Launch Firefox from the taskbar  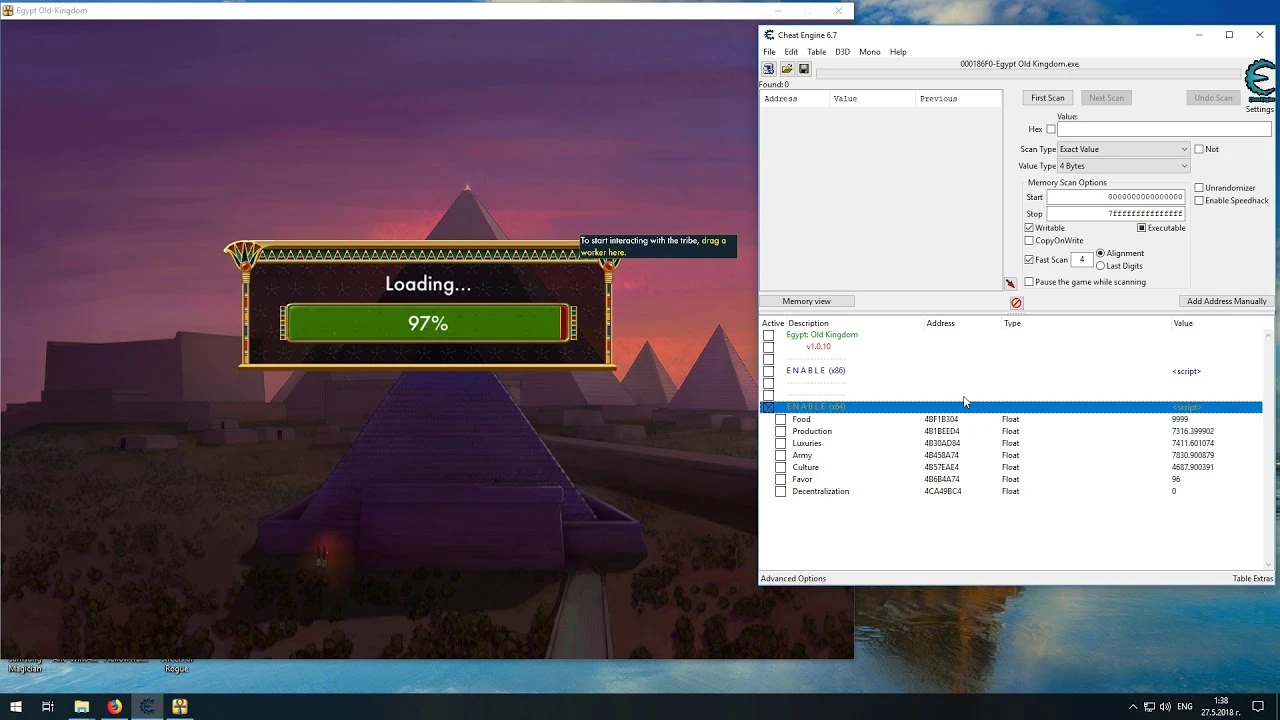tap(114, 707)
